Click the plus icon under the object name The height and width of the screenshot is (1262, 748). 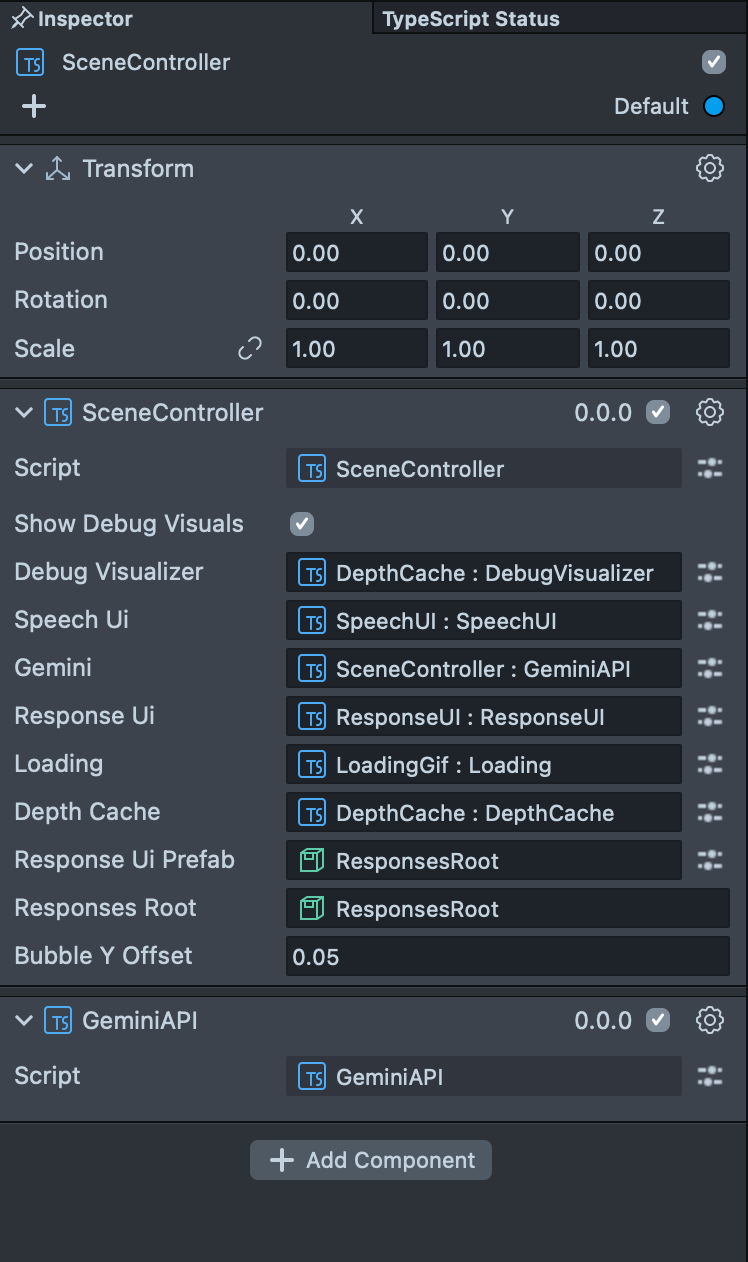34,106
